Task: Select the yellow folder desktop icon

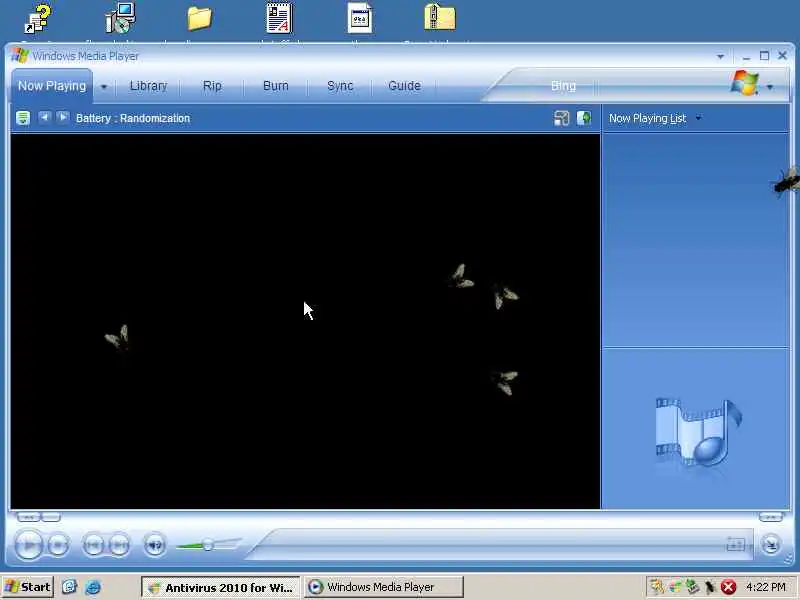Action: 199,18
